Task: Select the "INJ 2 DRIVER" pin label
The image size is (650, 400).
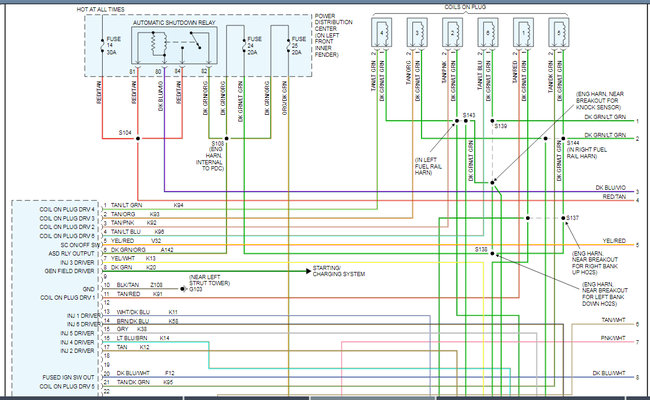Action: (x=78, y=351)
